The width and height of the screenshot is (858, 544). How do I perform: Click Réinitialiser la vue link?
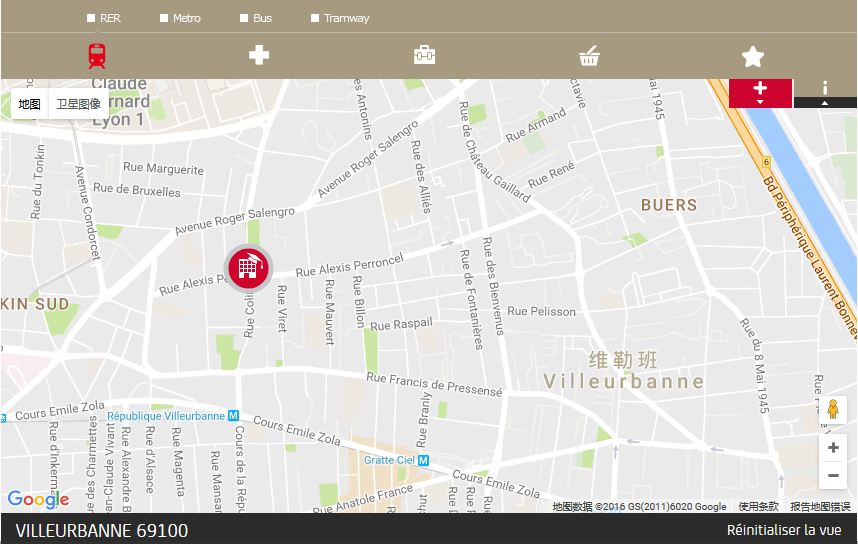pyautogui.click(x=783, y=530)
